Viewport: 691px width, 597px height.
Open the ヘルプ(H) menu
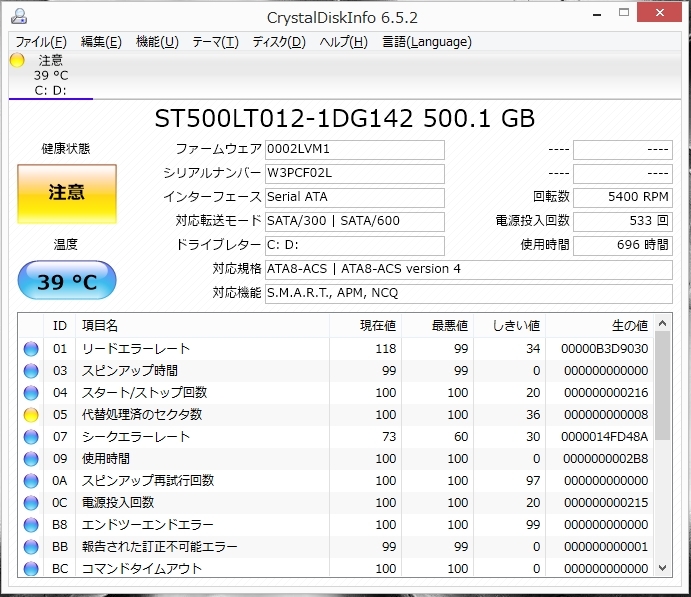tap(343, 42)
